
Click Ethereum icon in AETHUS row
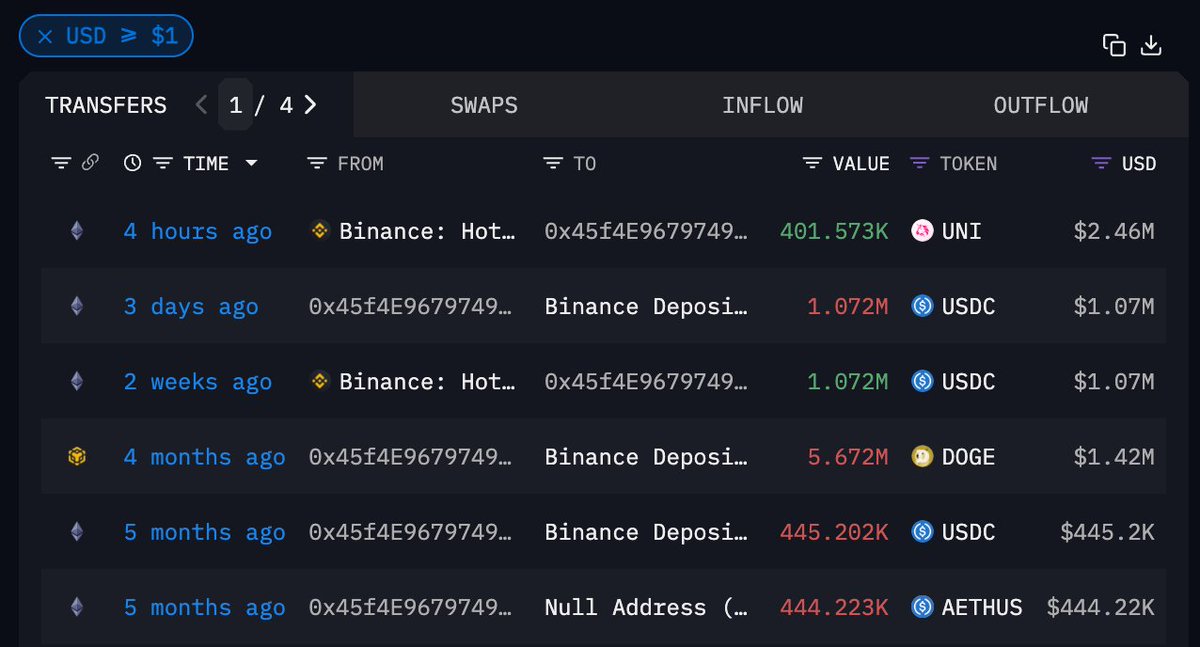[x=77, y=607]
